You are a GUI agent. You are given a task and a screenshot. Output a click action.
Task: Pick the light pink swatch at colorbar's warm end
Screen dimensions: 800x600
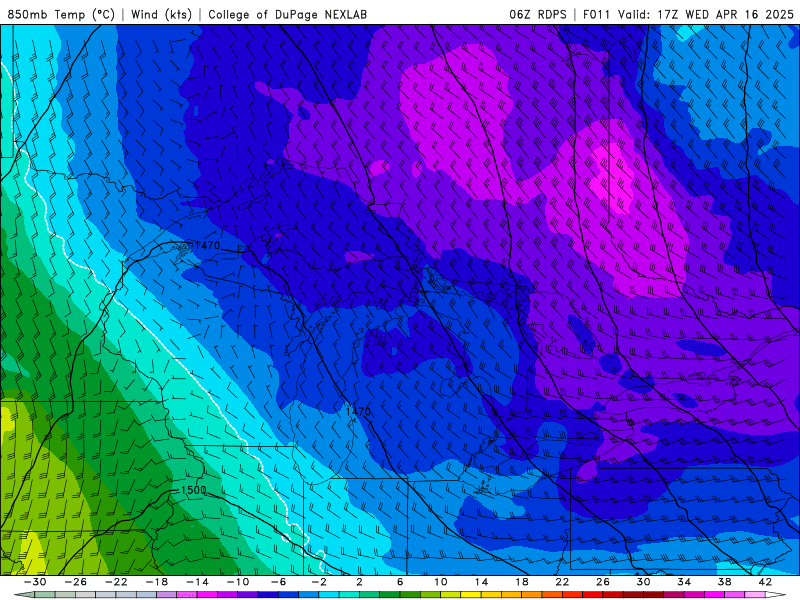pyautogui.click(x=755, y=595)
